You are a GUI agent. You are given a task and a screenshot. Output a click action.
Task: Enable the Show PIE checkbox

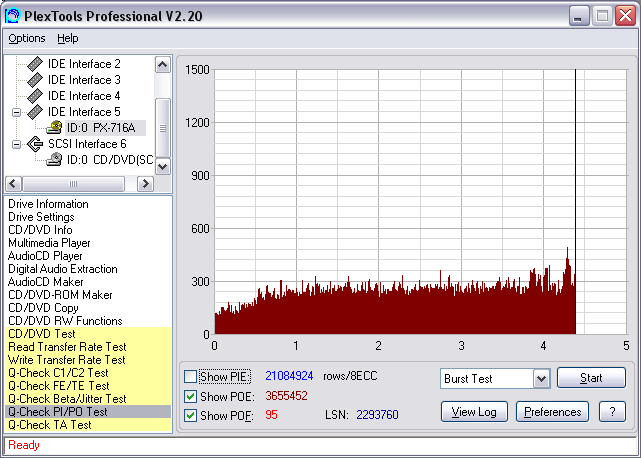coord(190,376)
